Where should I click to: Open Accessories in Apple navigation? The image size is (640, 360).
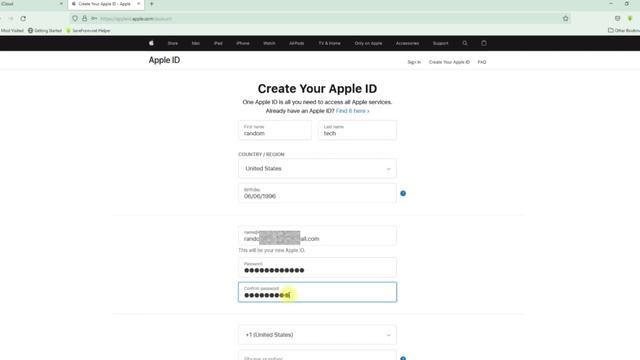pos(407,43)
